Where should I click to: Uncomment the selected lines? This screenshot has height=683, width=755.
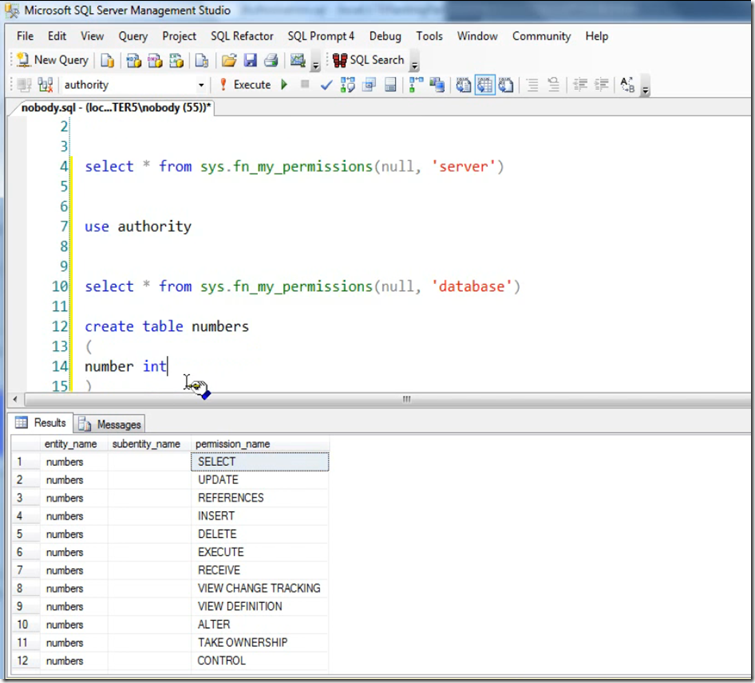pos(554,85)
